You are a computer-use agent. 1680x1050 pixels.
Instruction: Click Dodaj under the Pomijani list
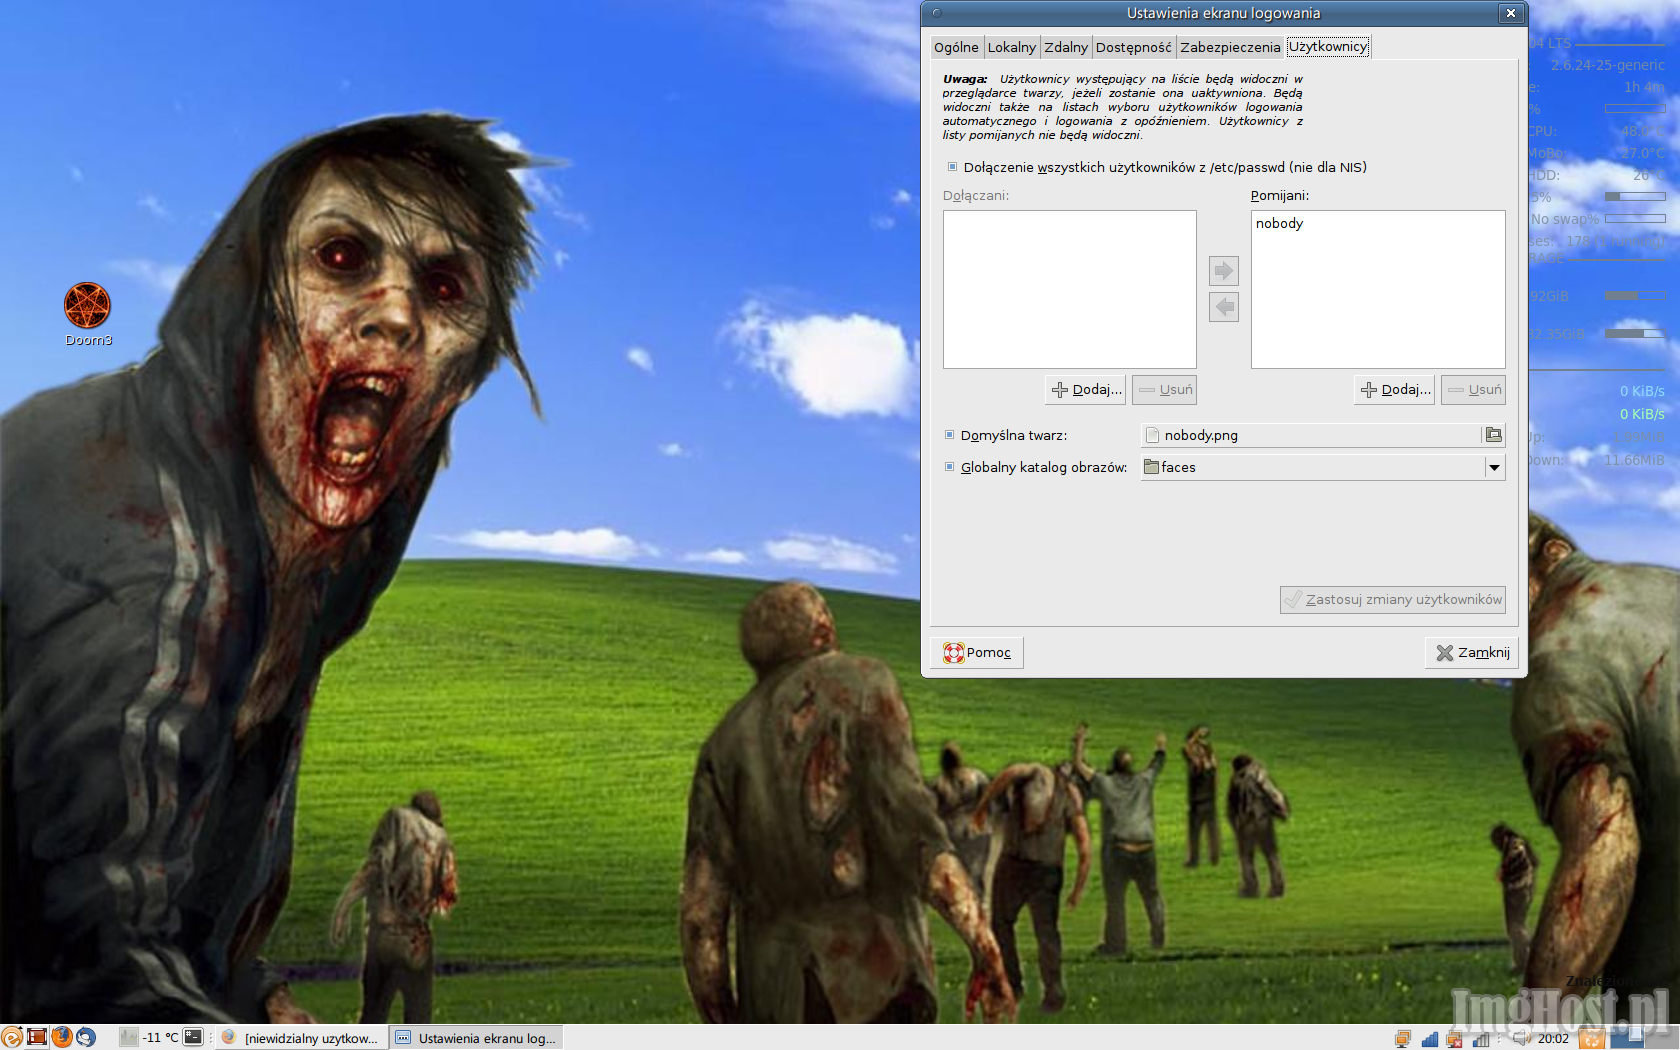point(1395,389)
